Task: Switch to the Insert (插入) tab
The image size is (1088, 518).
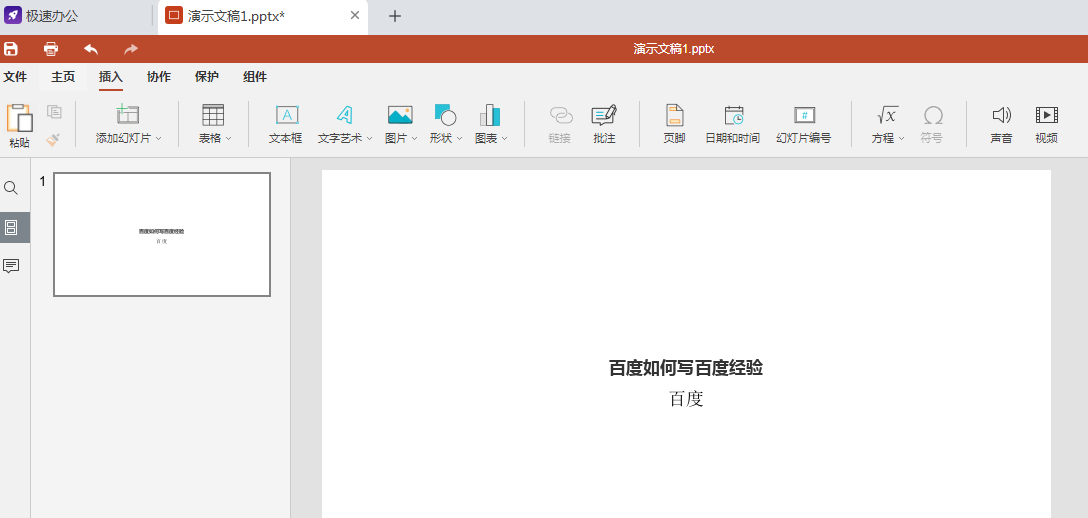Action: [111, 77]
